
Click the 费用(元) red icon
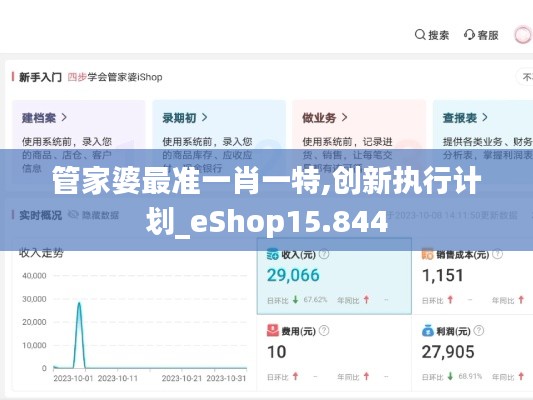pyautogui.click(x=273, y=330)
